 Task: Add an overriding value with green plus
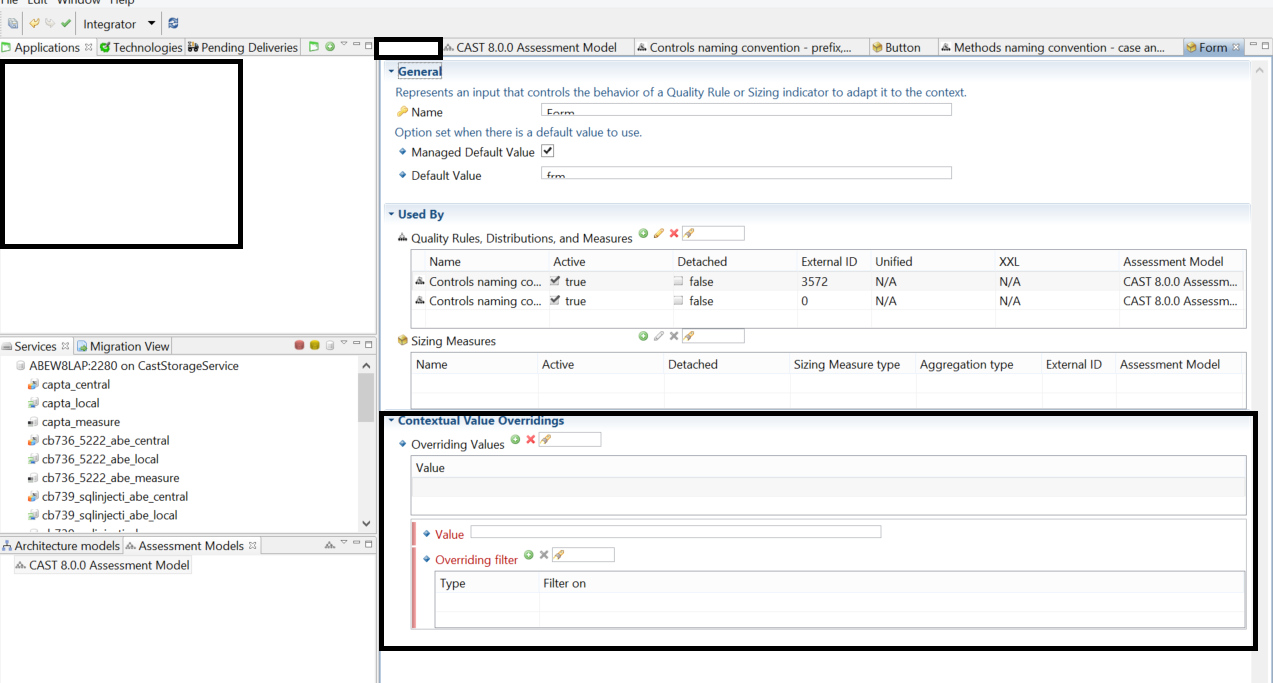pyautogui.click(x=515, y=439)
